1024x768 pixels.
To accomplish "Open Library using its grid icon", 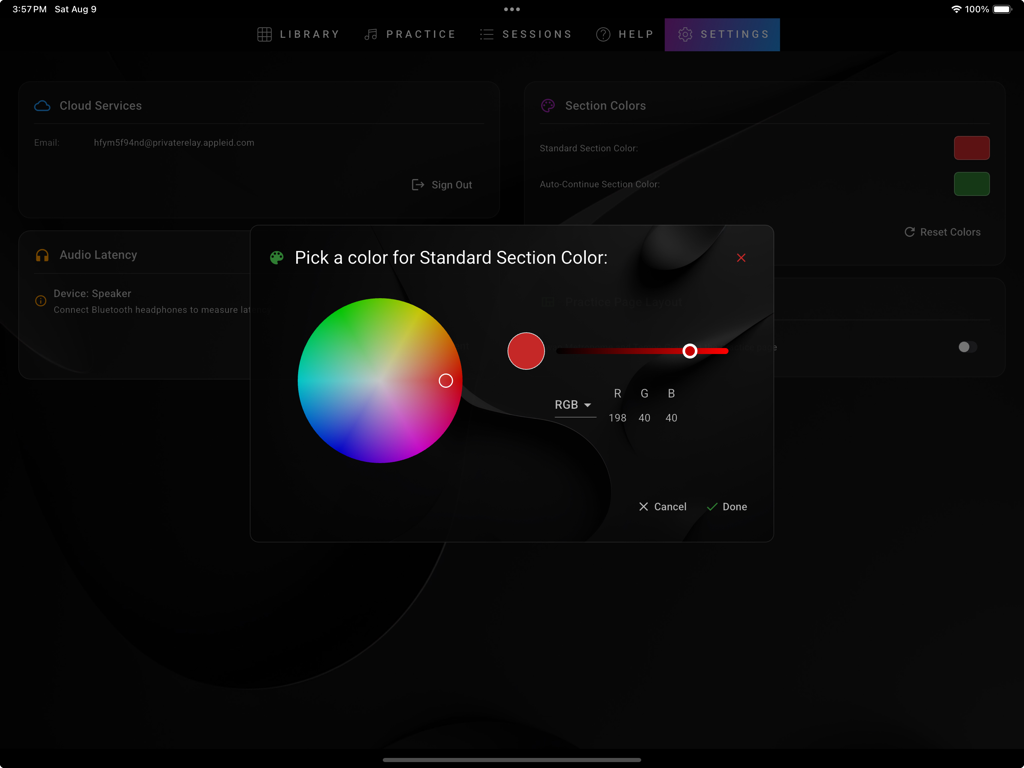I will (x=265, y=33).
